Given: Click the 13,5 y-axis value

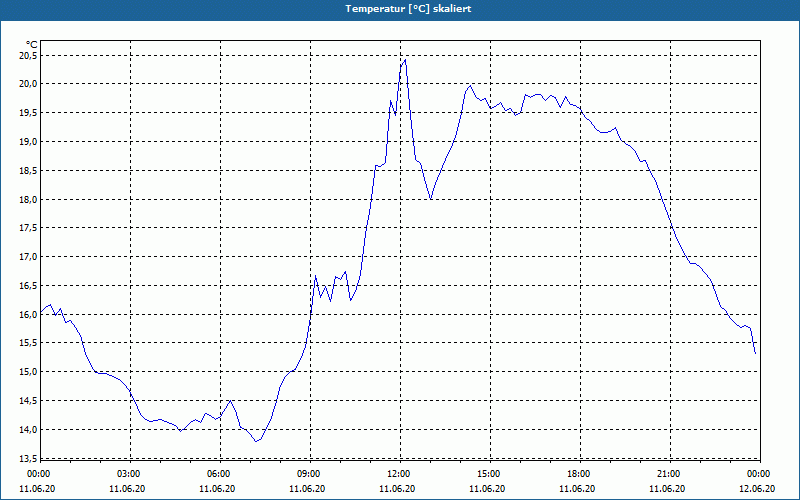Looking at the screenshot, I should click(28, 459).
